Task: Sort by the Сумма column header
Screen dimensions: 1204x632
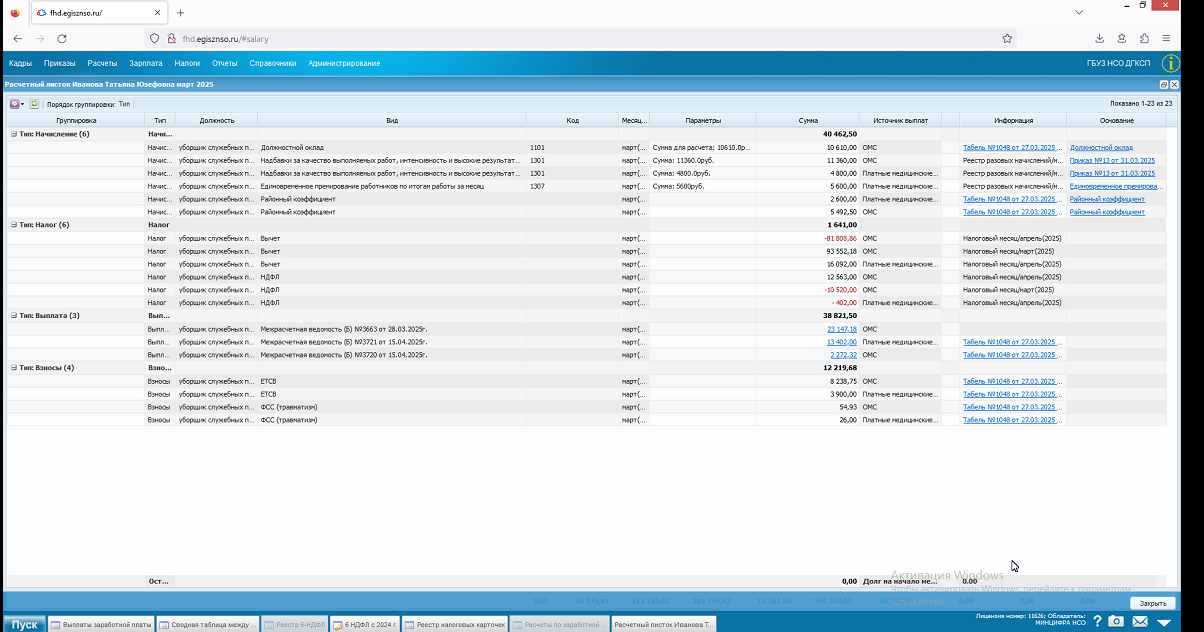Action: pyautogui.click(x=808, y=120)
